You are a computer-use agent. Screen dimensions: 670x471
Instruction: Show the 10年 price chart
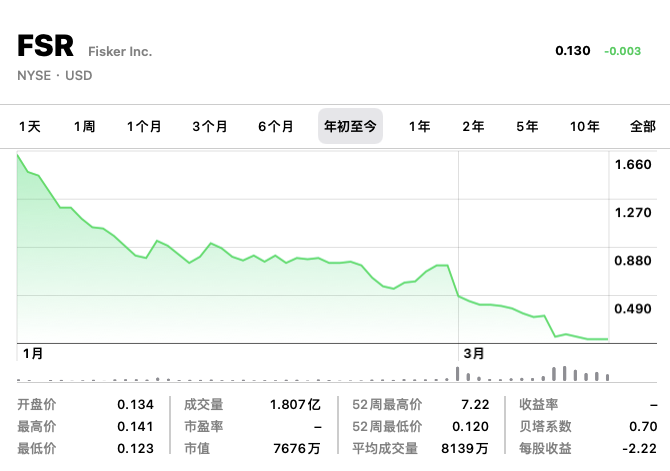585,127
